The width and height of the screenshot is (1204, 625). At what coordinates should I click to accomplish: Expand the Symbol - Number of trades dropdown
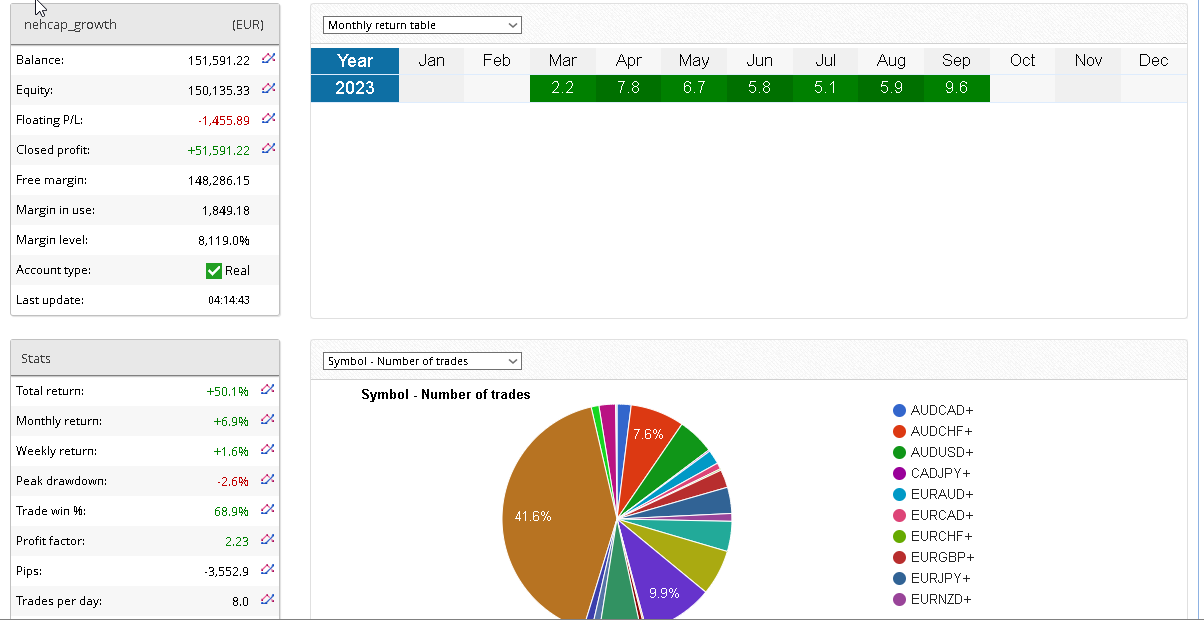coord(422,361)
